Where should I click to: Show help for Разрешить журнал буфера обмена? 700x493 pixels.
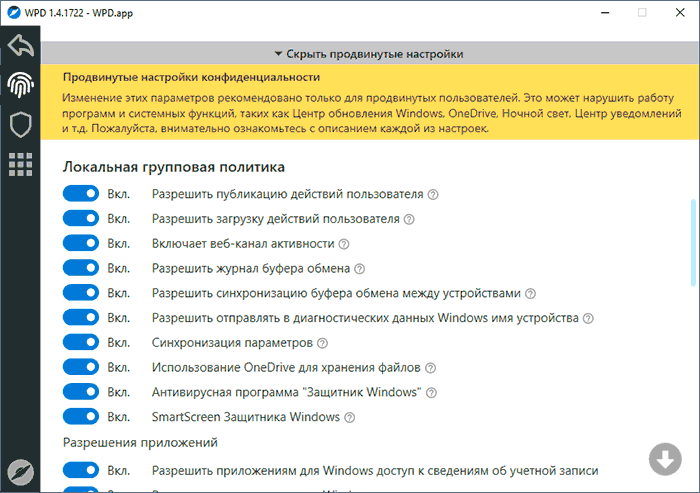[359, 268]
